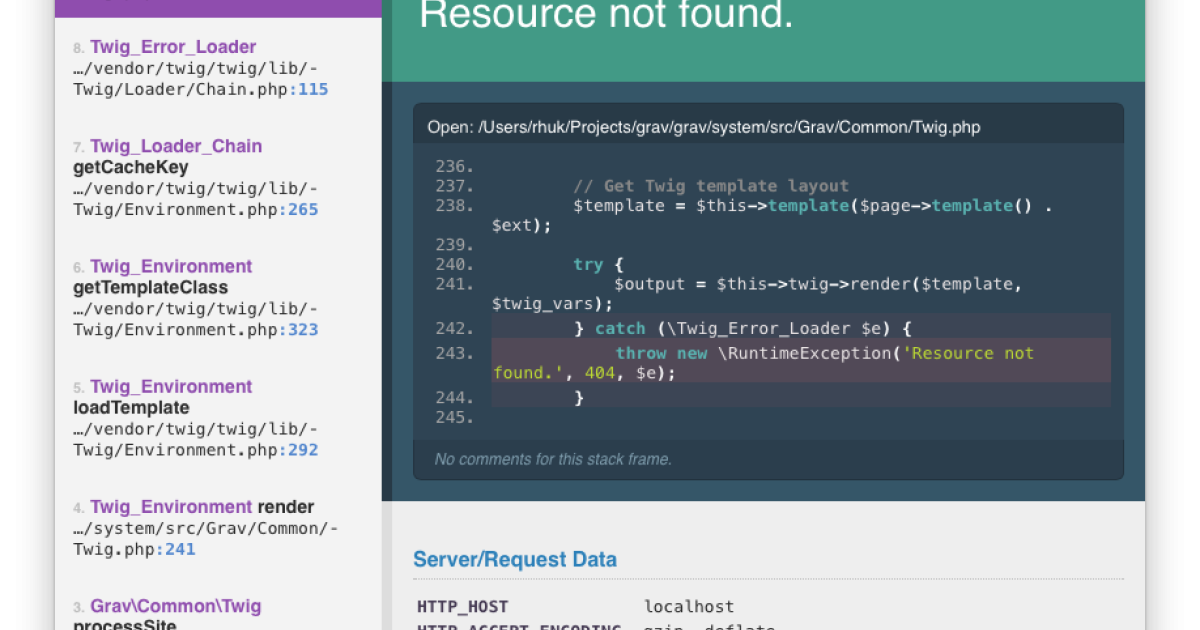The height and width of the screenshot is (630, 1200).
Task: Select the getTemplateClass stack frame
Action: (150, 287)
